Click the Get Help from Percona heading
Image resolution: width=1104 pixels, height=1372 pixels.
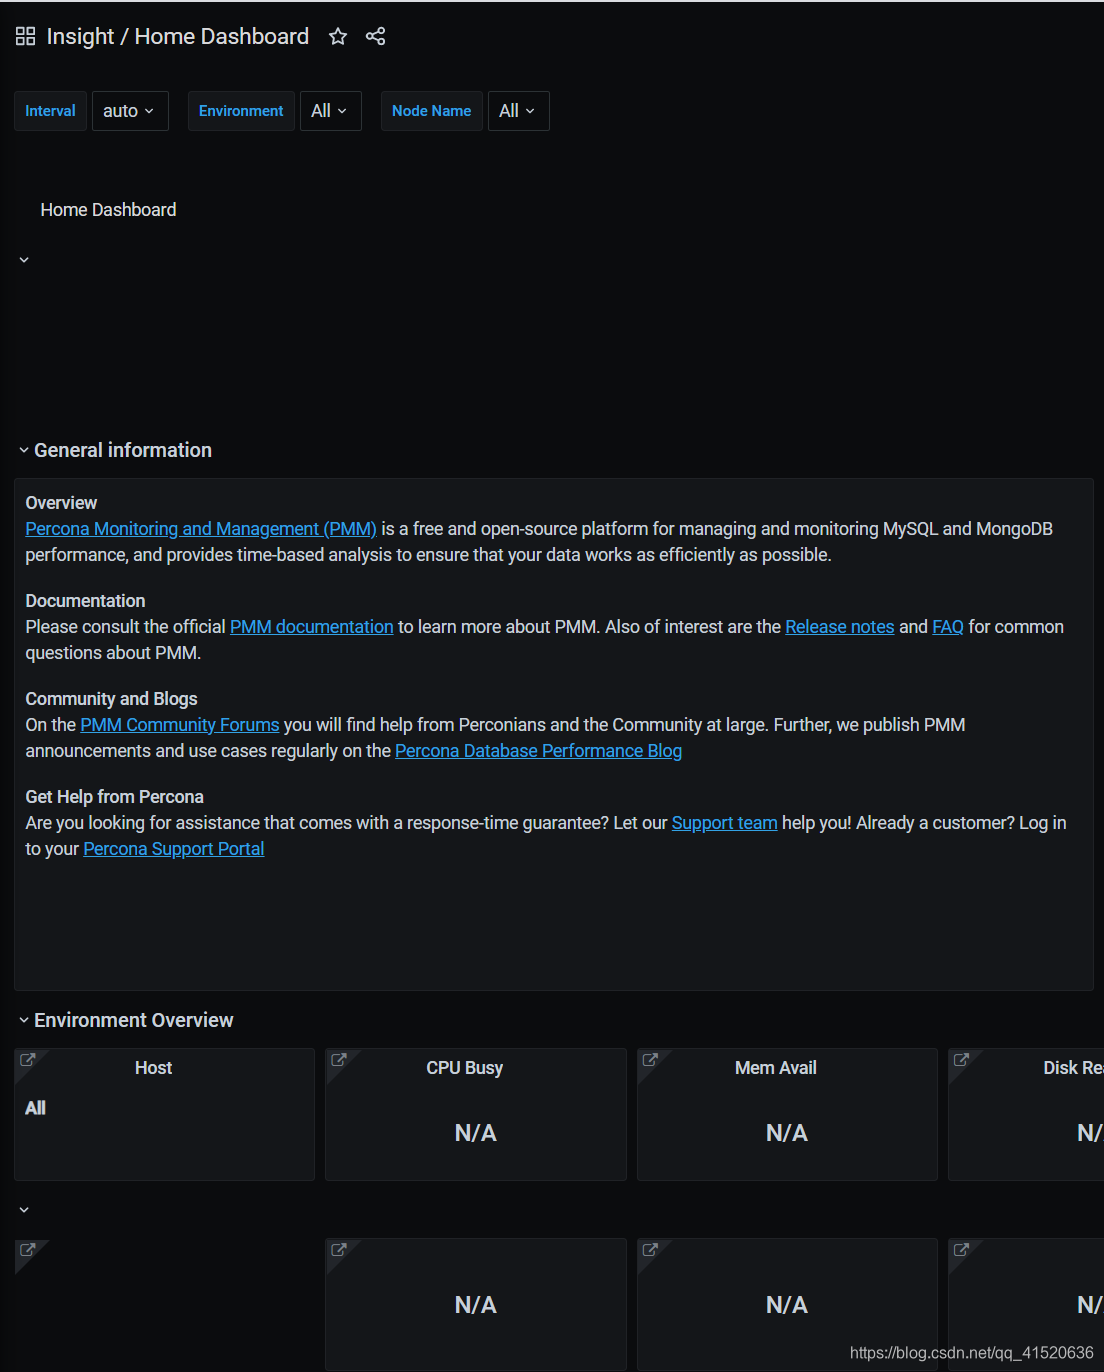point(114,797)
